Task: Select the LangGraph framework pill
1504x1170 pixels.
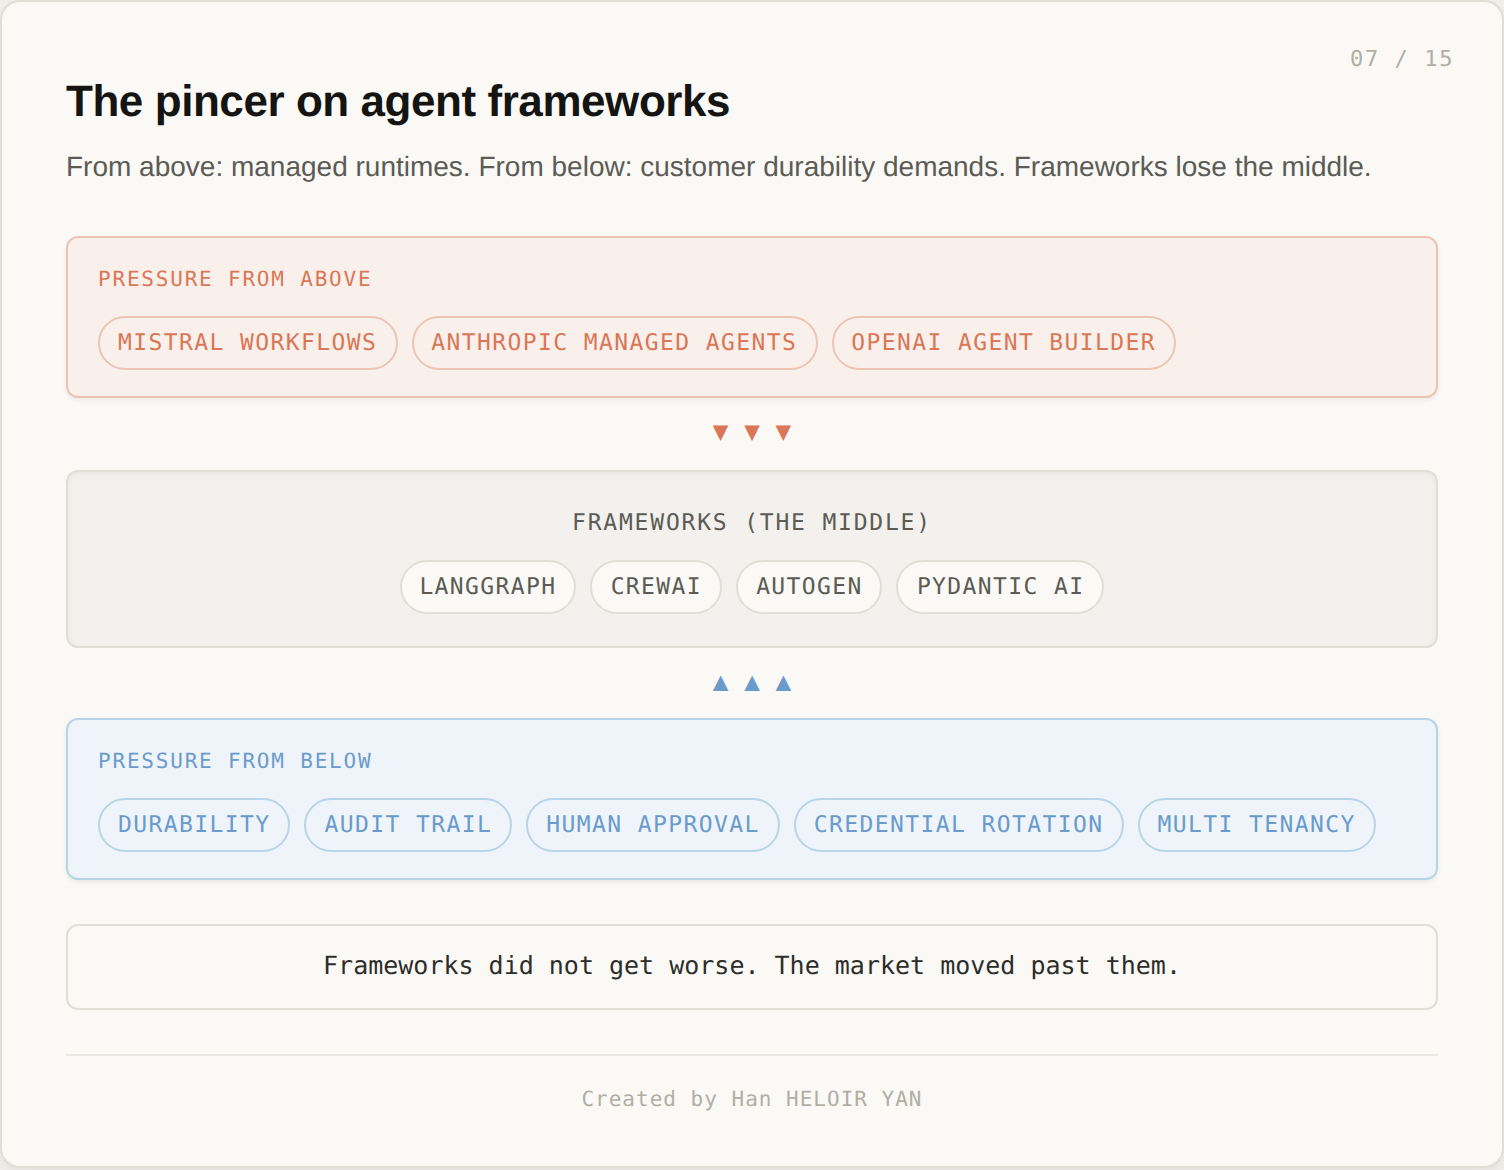Action: coord(488,587)
